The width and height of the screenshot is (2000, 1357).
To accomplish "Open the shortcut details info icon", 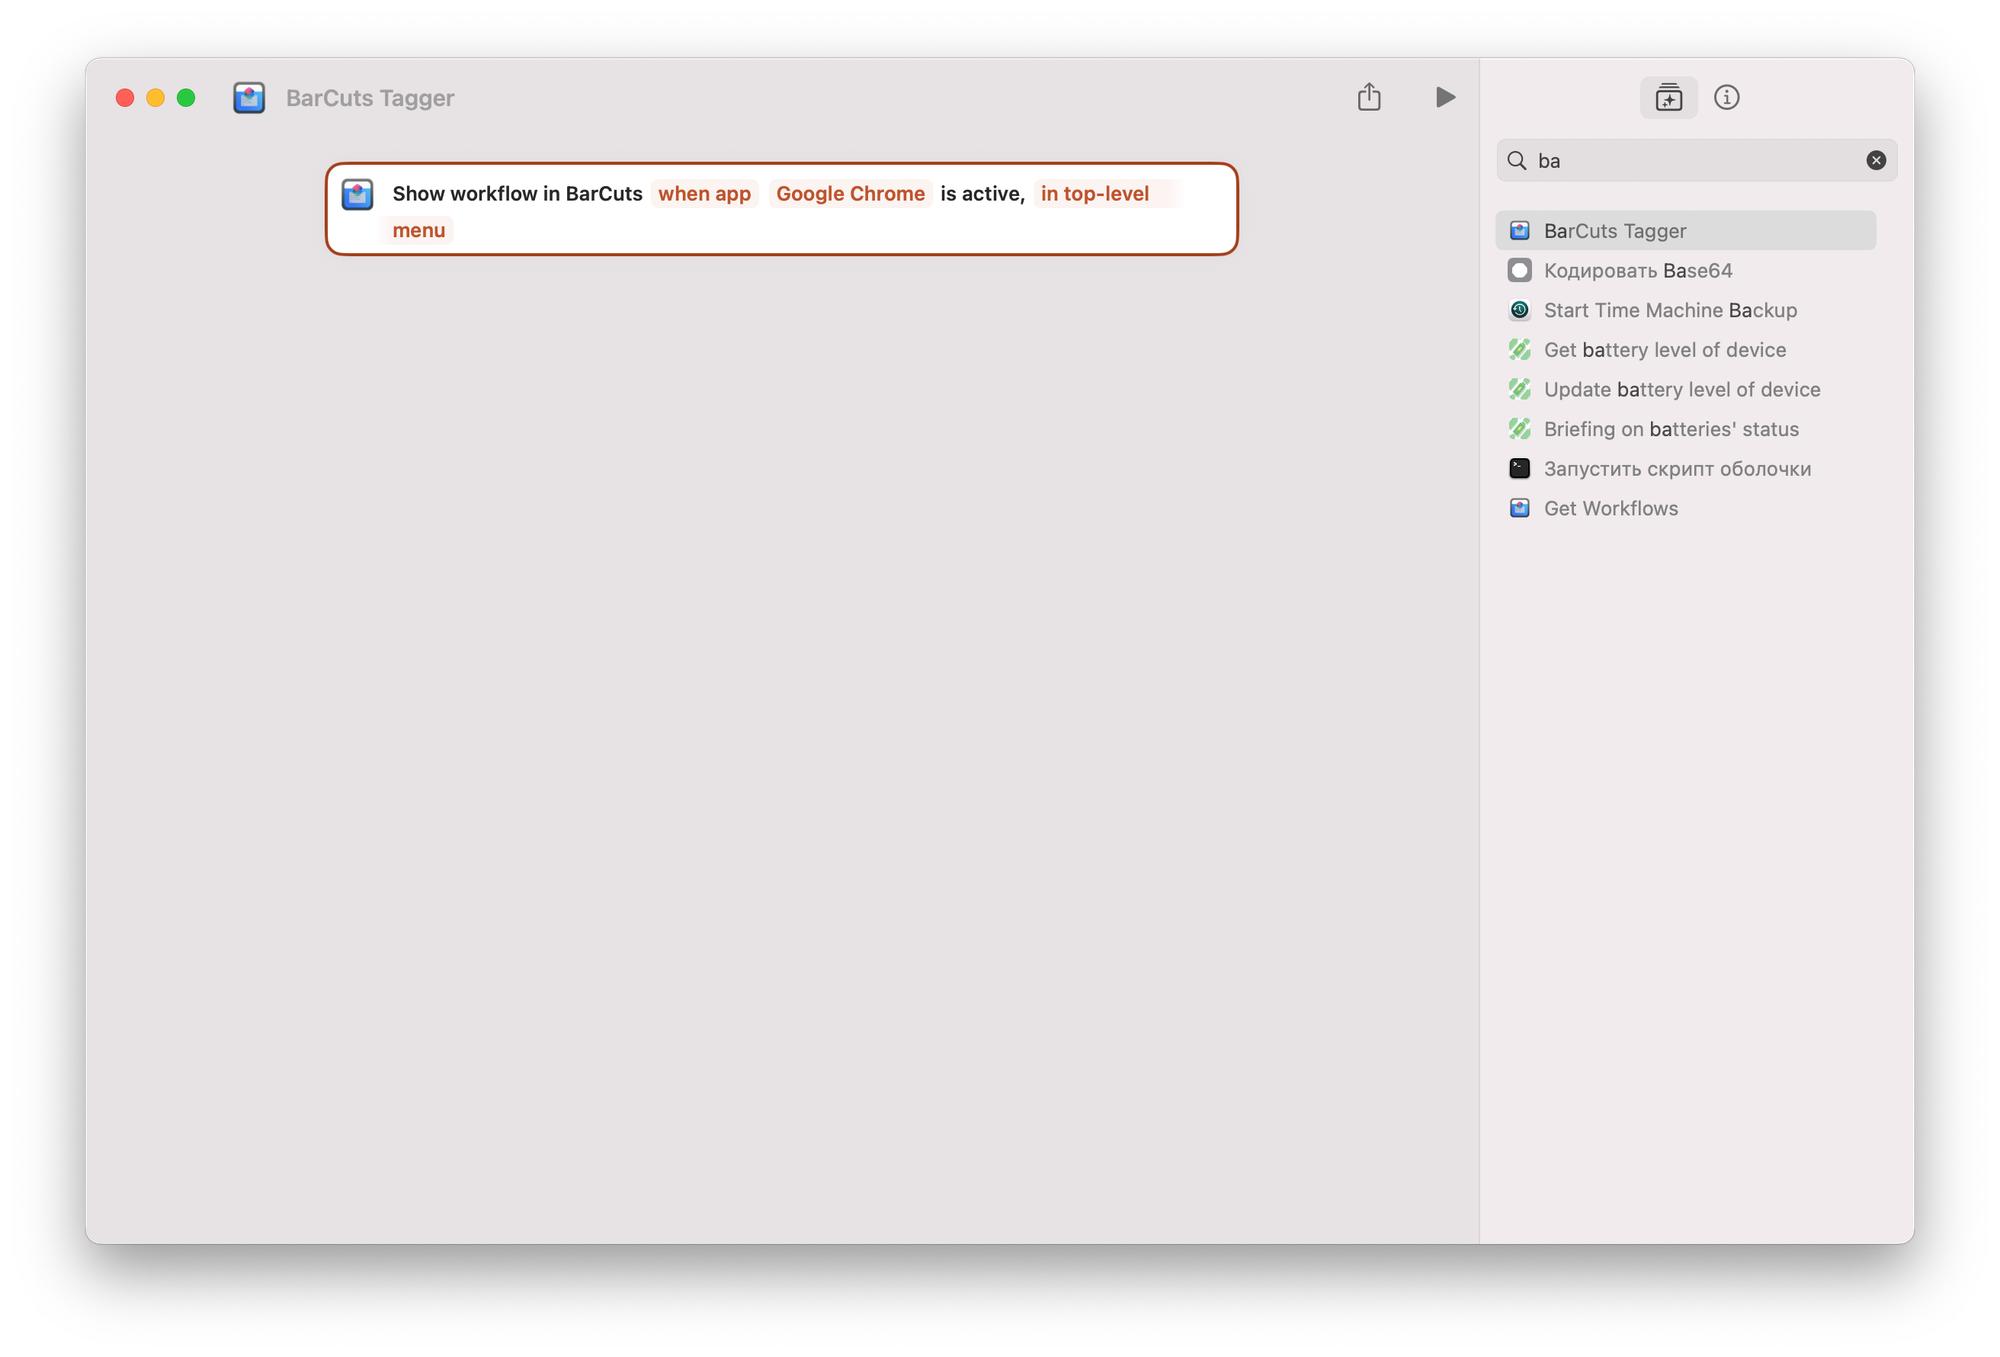I will (x=1726, y=97).
